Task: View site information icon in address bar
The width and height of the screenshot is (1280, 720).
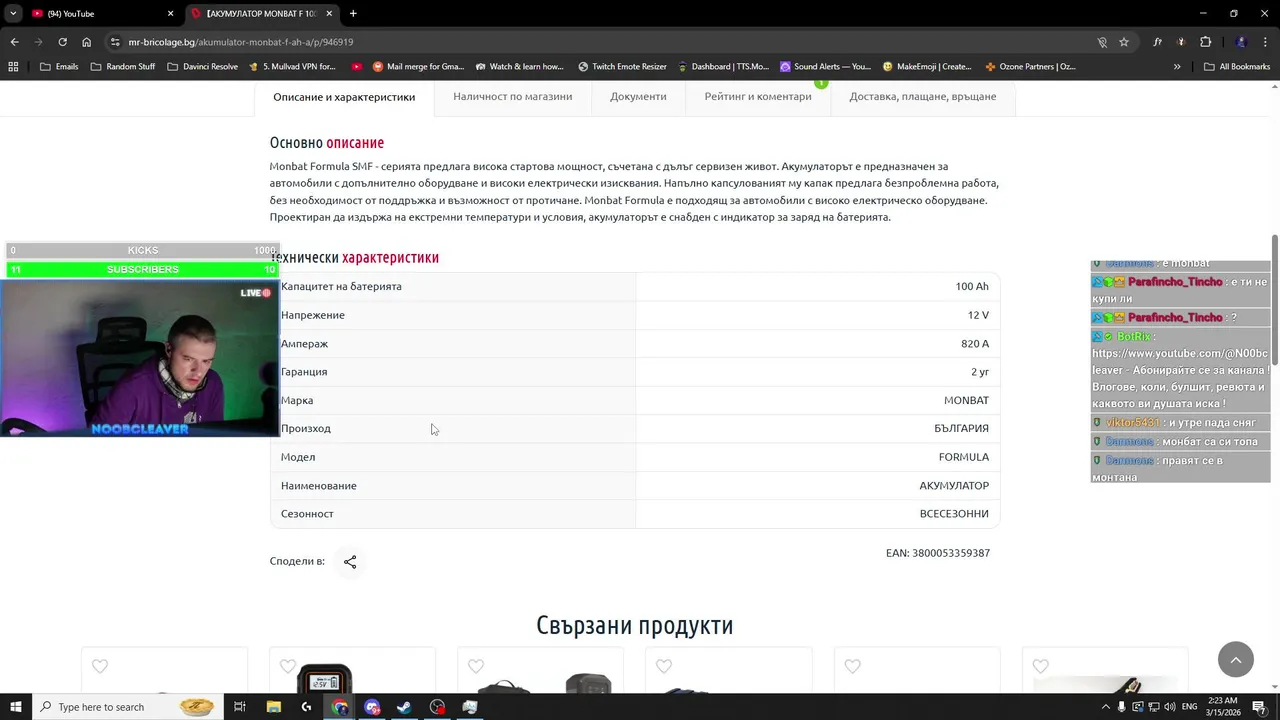Action: (x=115, y=42)
